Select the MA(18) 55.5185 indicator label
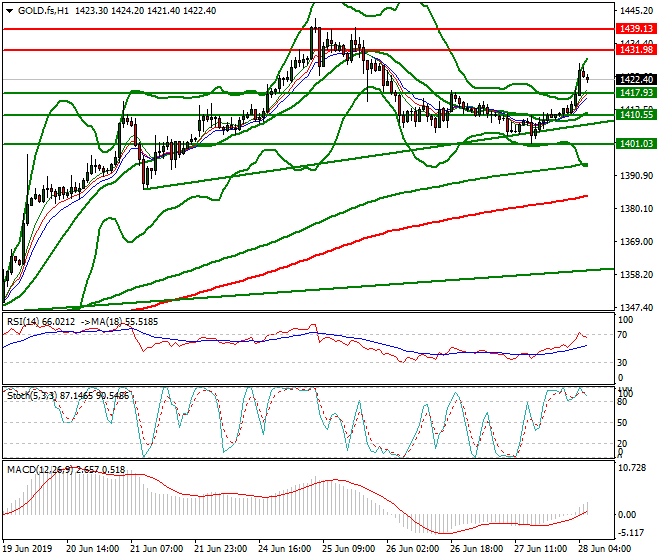 [x=125, y=322]
